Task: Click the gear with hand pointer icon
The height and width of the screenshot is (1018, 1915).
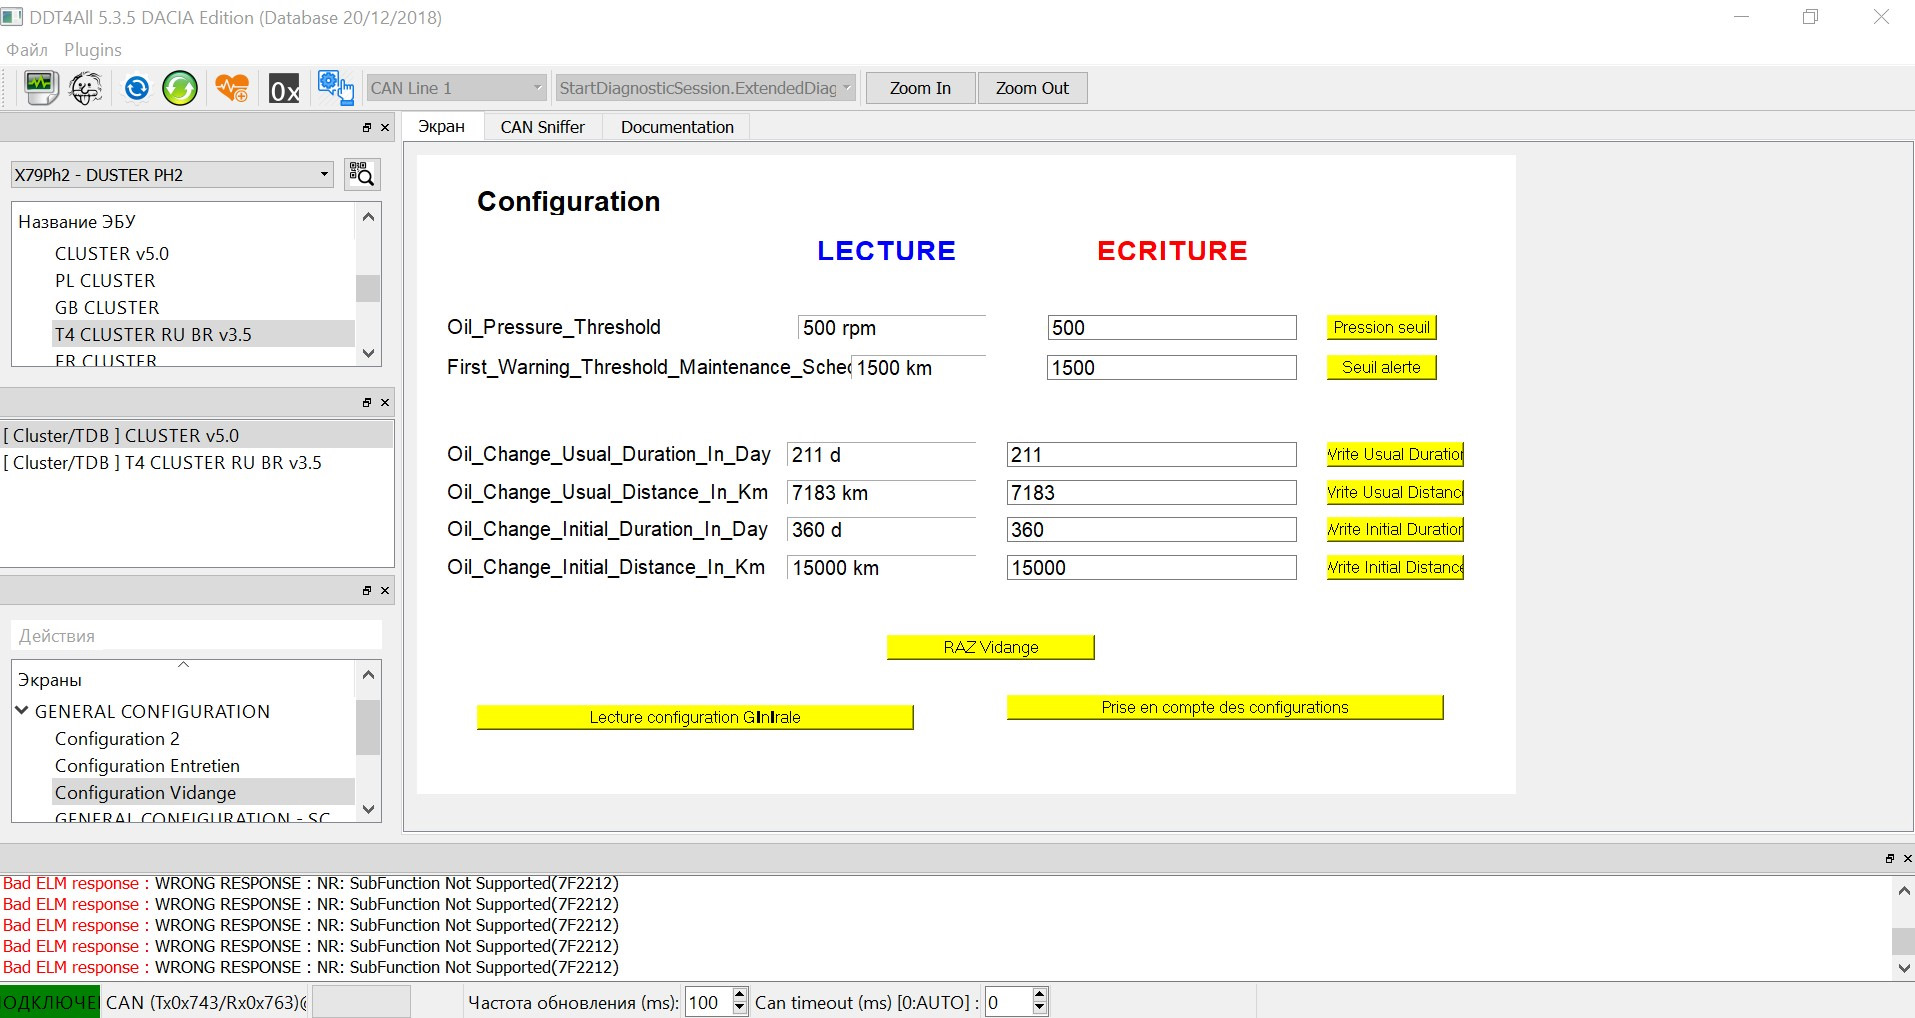Action: [335, 88]
